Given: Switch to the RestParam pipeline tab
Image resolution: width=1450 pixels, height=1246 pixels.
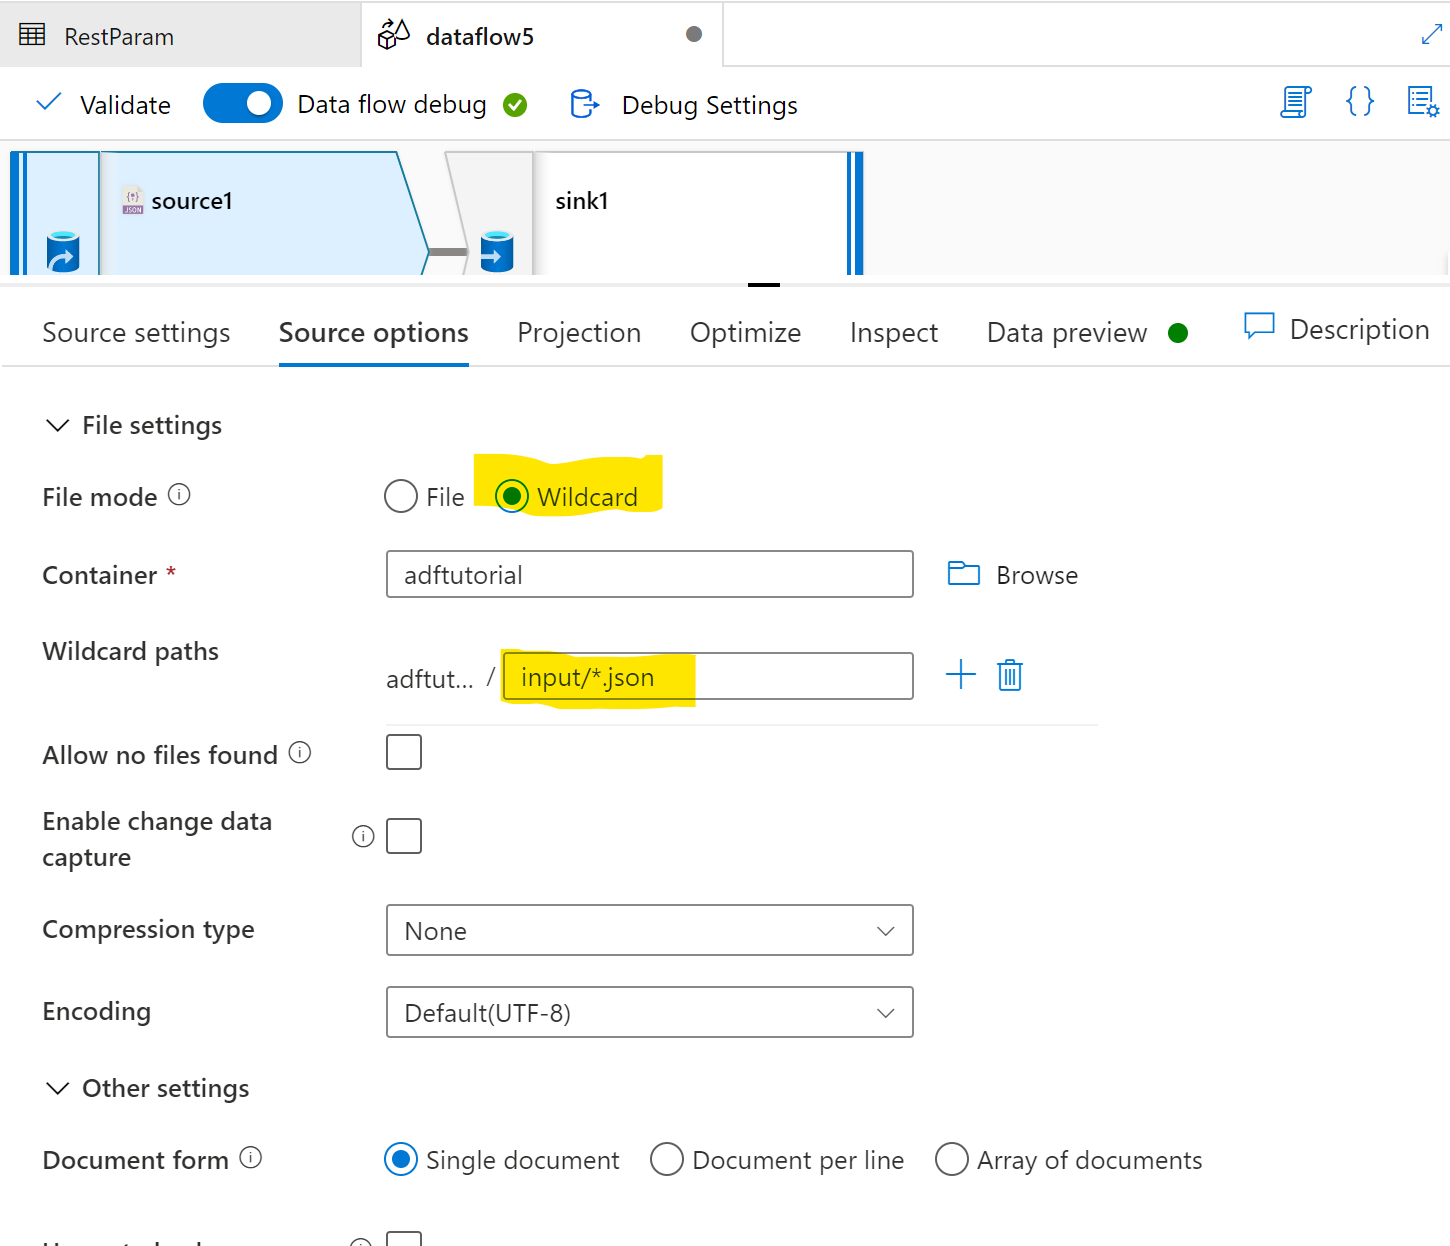Looking at the screenshot, I should click(x=120, y=35).
